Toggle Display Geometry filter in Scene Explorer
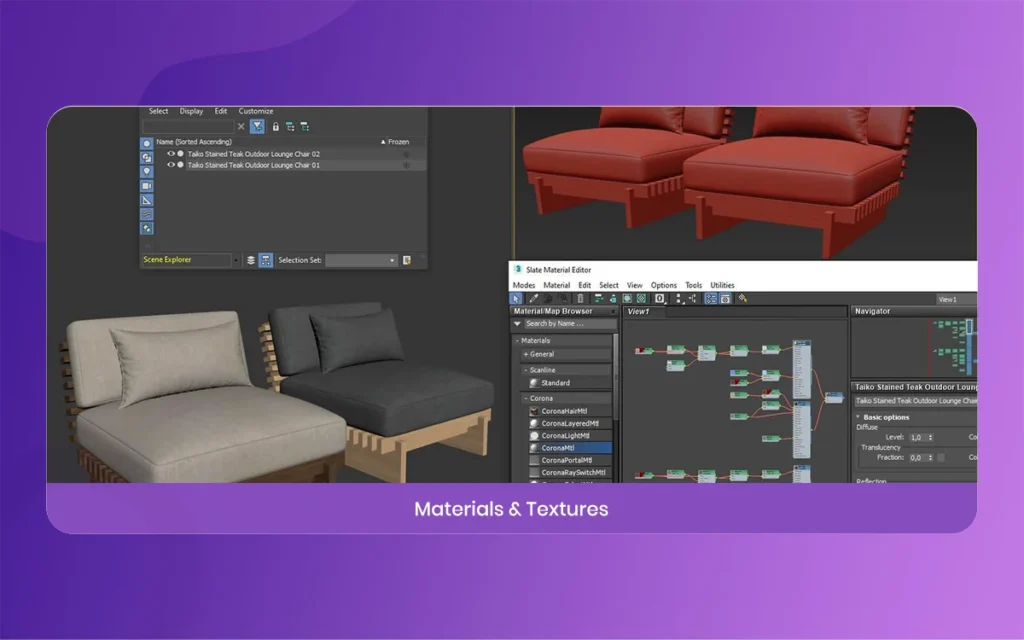Image resolution: width=1024 pixels, height=640 pixels. [147, 143]
